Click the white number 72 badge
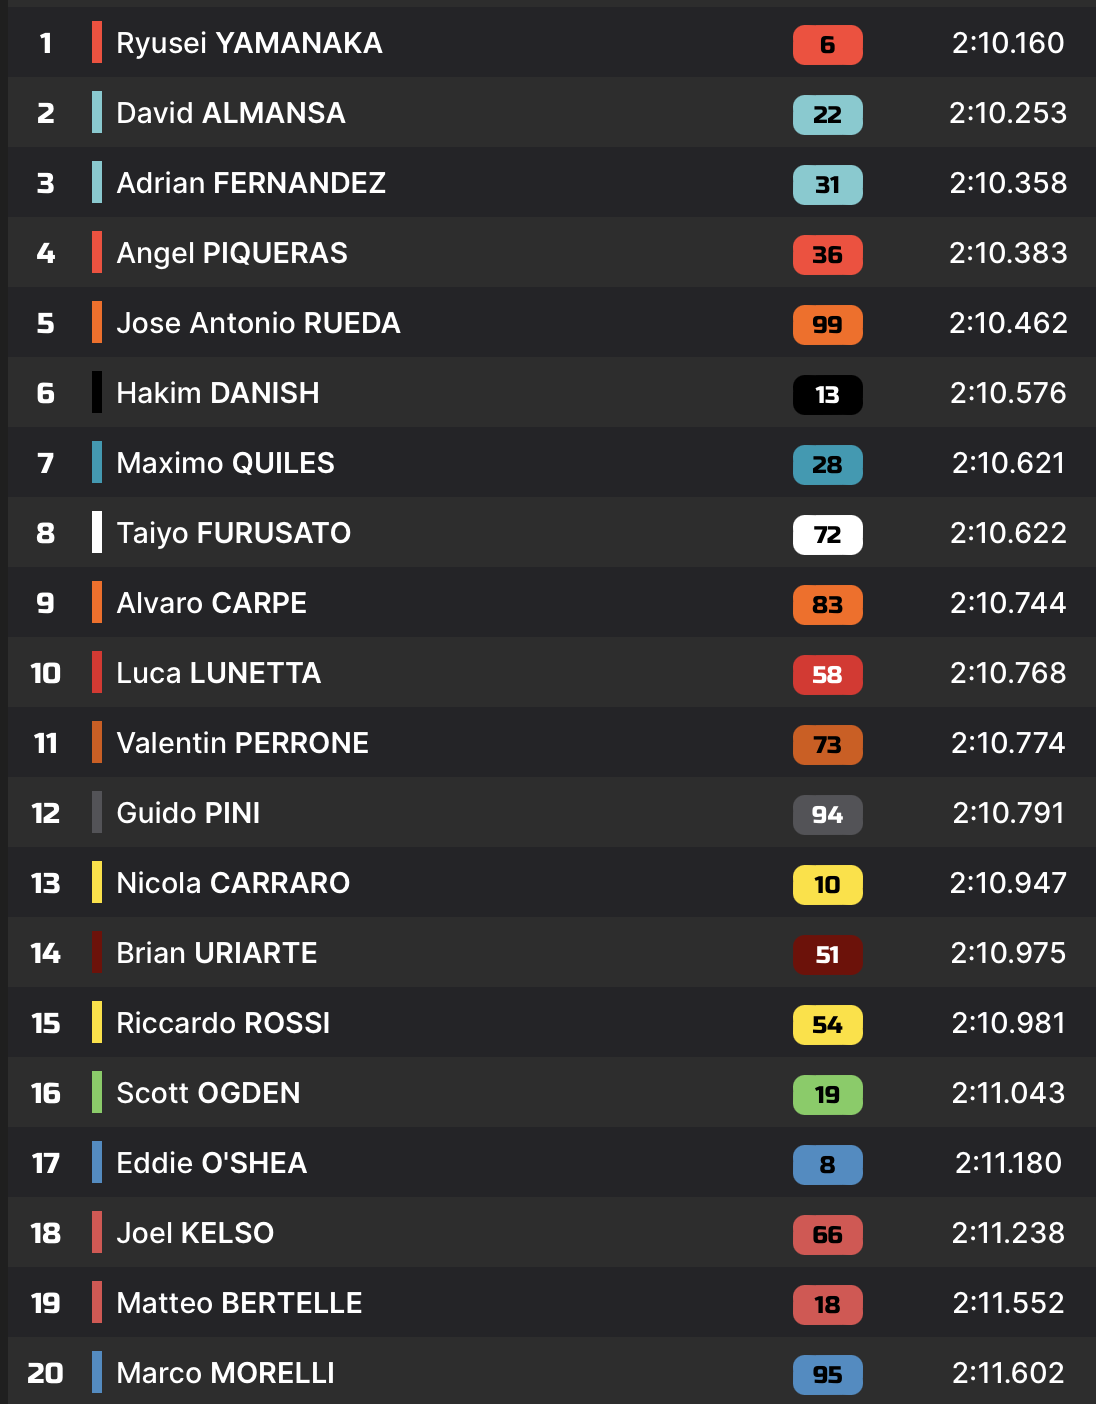 point(827,534)
